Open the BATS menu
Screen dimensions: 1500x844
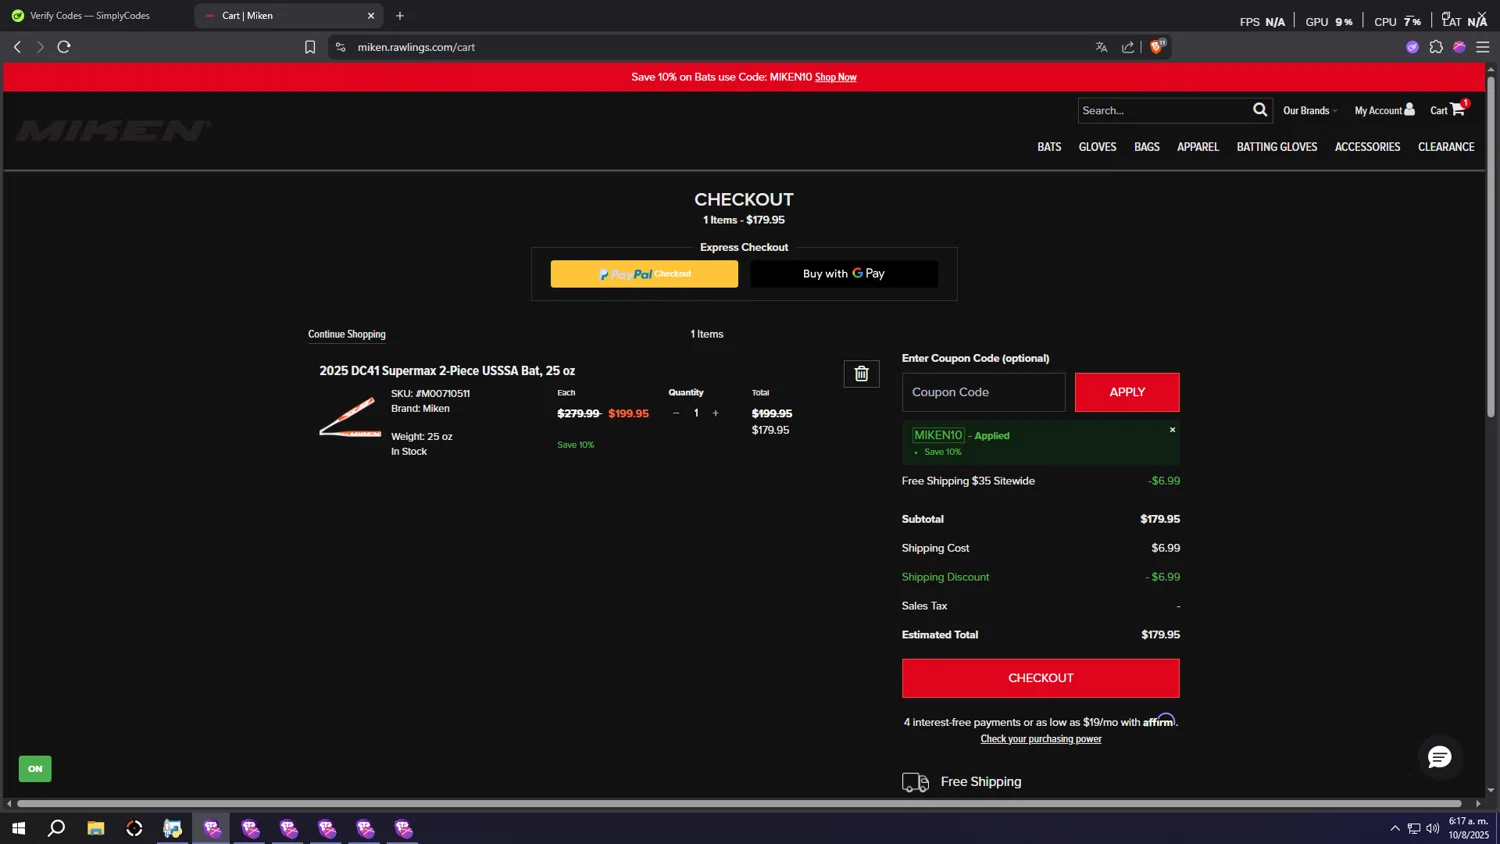[x=1049, y=147]
